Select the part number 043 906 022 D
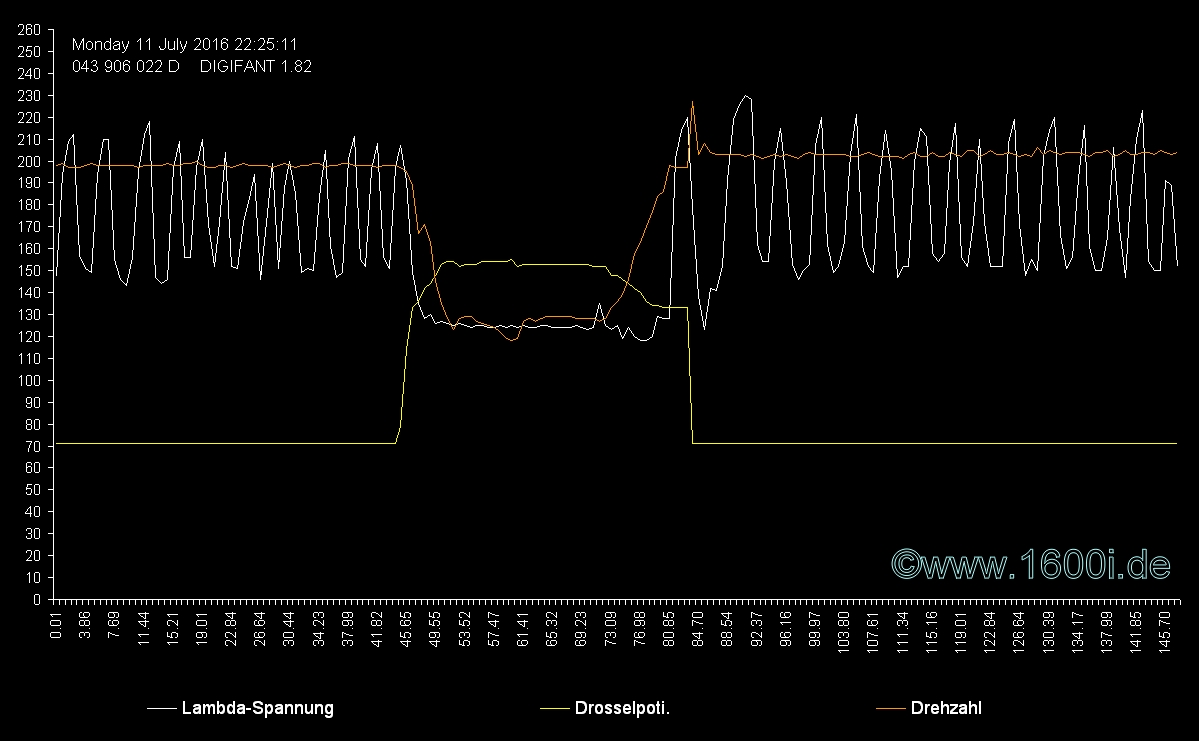The image size is (1199, 741). (126, 67)
